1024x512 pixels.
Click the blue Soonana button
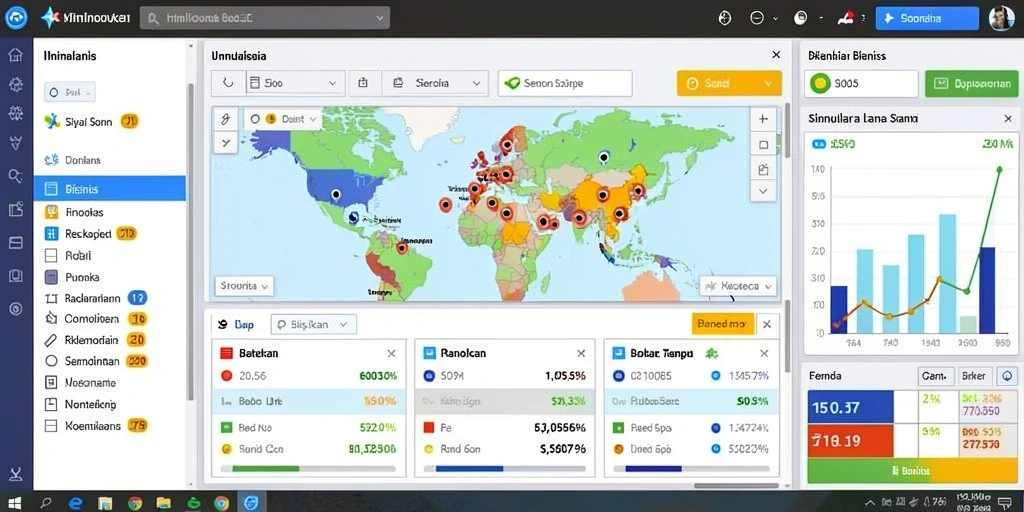pos(927,18)
